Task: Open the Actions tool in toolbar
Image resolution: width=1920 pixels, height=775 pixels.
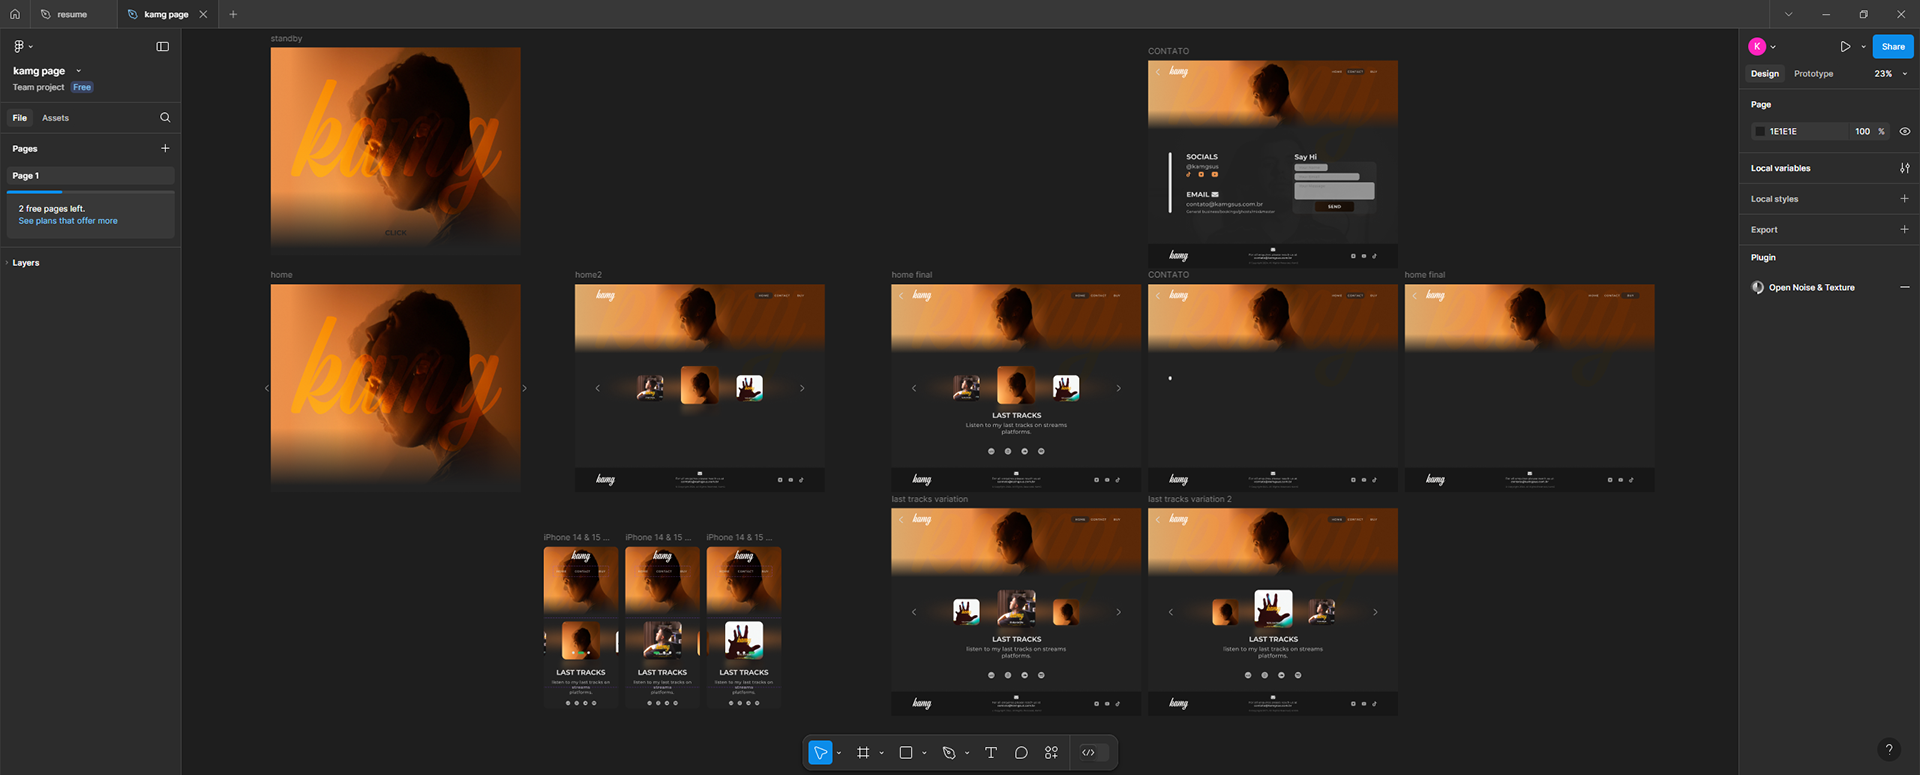Action: pyautogui.click(x=1051, y=753)
